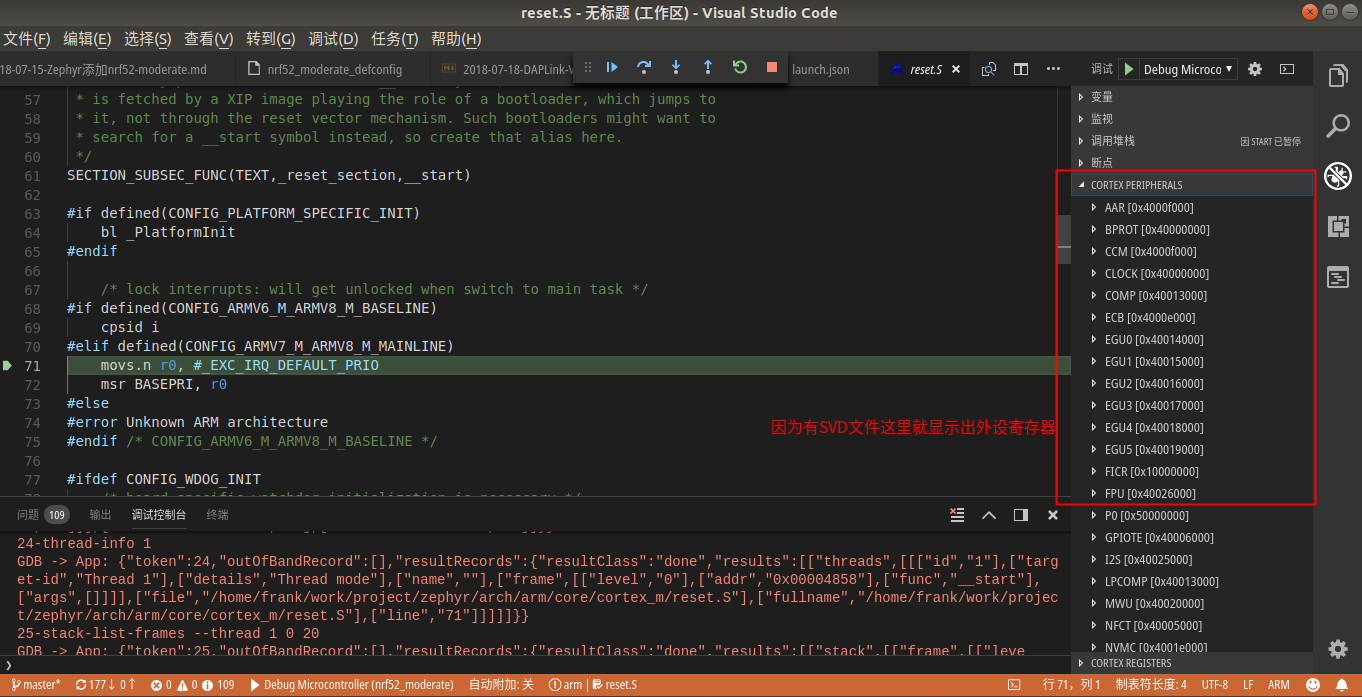Viewport: 1362px width, 697px height.
Task: Go to line via 行 71, 列 1
Action: tap(1071, 685)
